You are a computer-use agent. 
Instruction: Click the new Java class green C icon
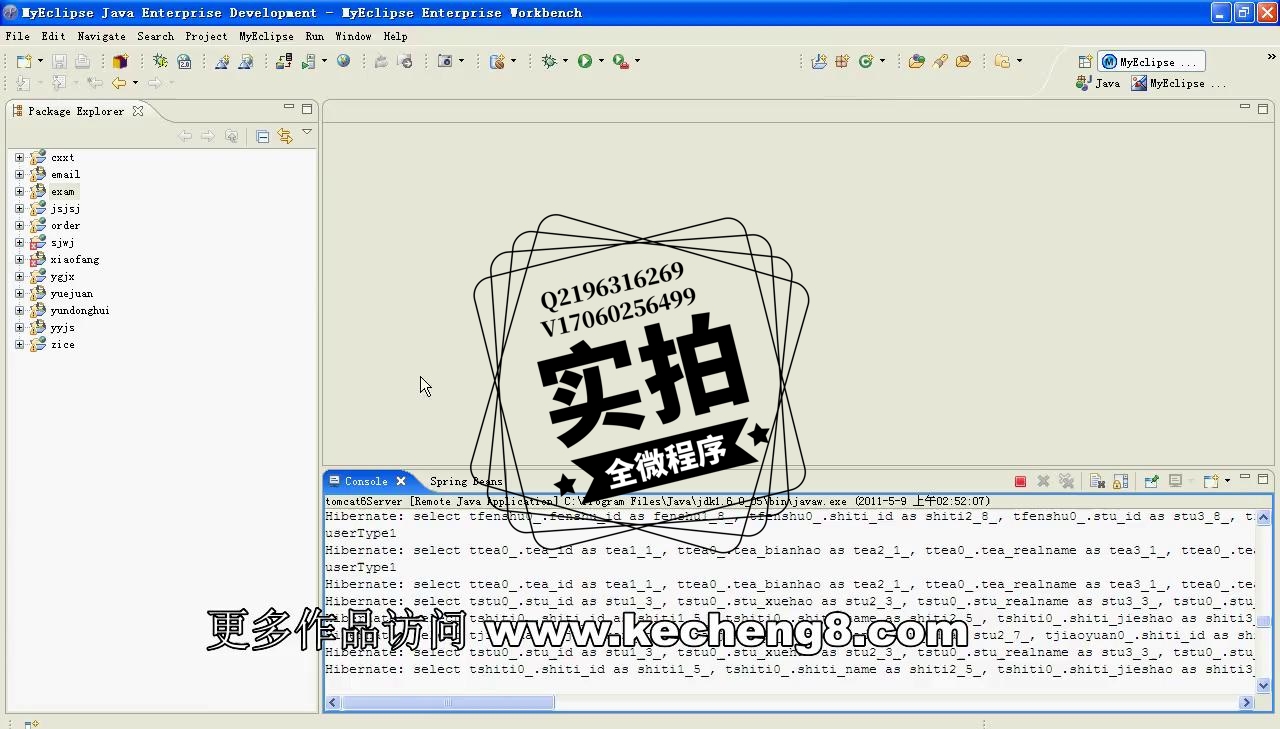coord(866,61)
